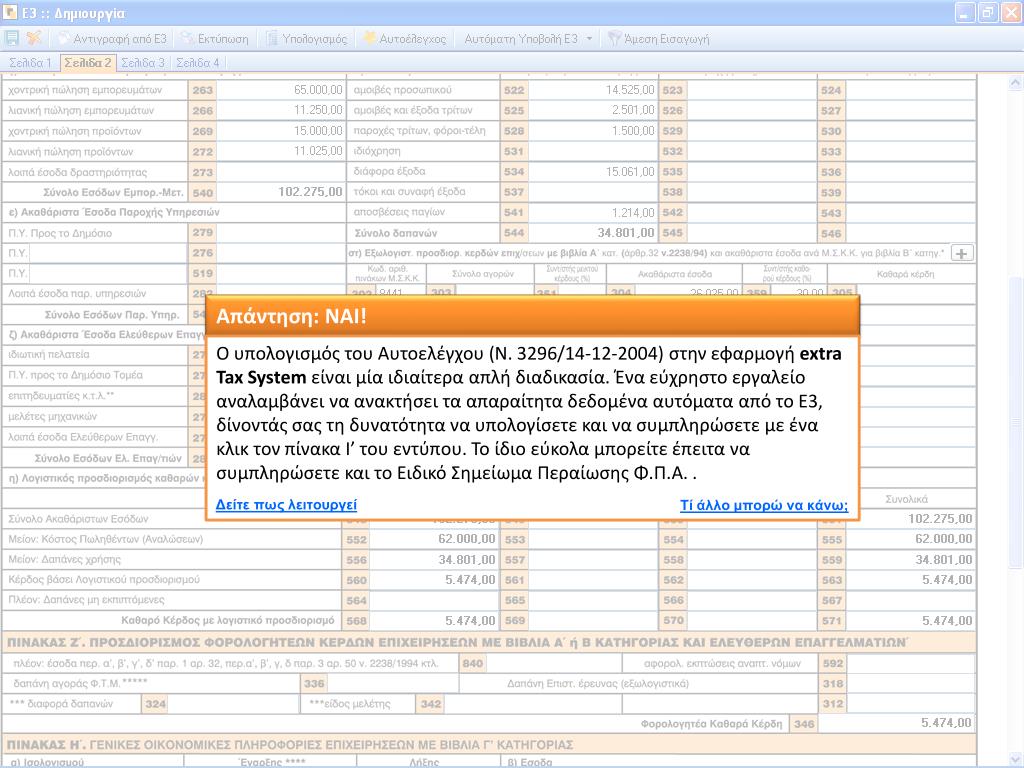This screenshot has height=768, width=1024.
Task: Click empty field 273 λοιπά έσοδα δραστηριότητας
Action: coord(281,172)
